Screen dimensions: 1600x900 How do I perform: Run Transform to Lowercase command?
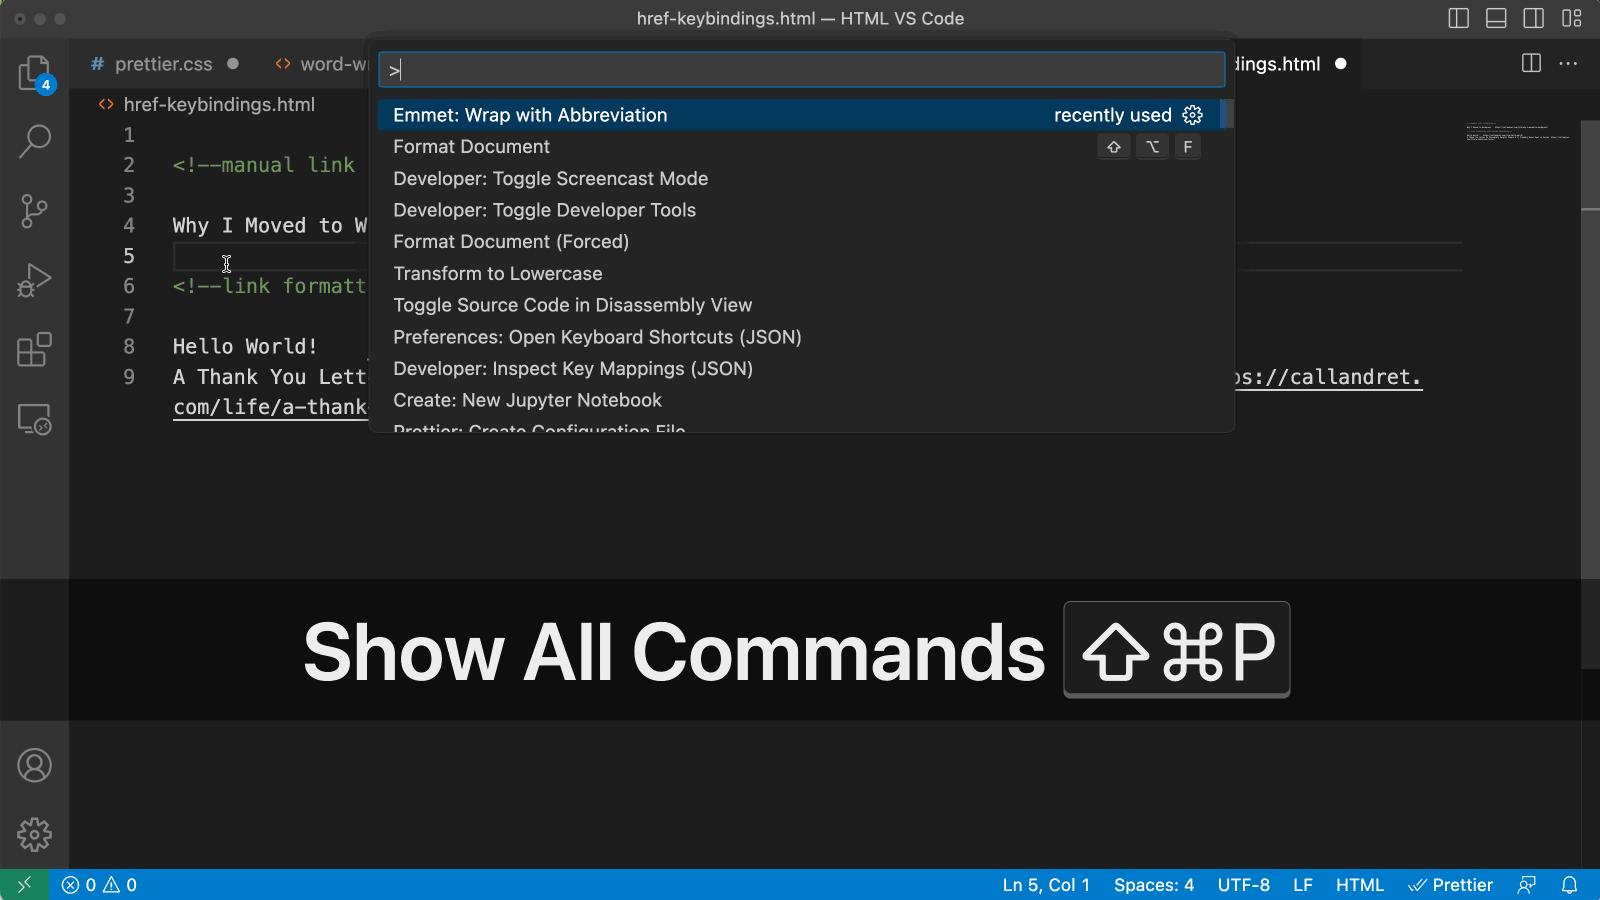click(497, 274)
